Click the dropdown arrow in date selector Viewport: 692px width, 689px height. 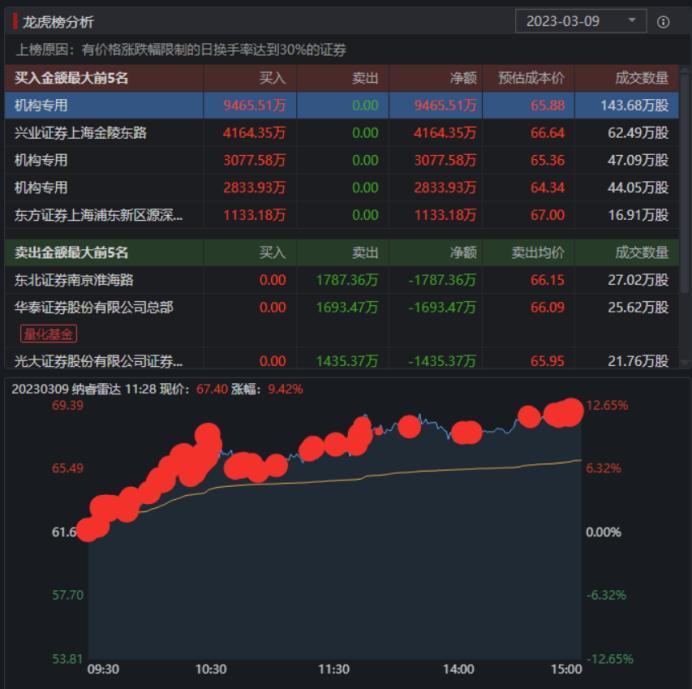(x=631, y=21)
